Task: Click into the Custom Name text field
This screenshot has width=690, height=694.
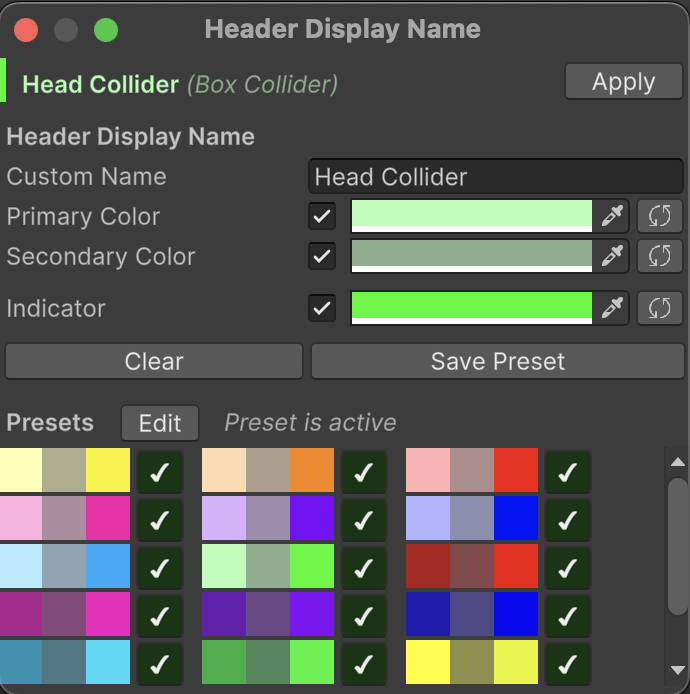Action: click(495, 177)
